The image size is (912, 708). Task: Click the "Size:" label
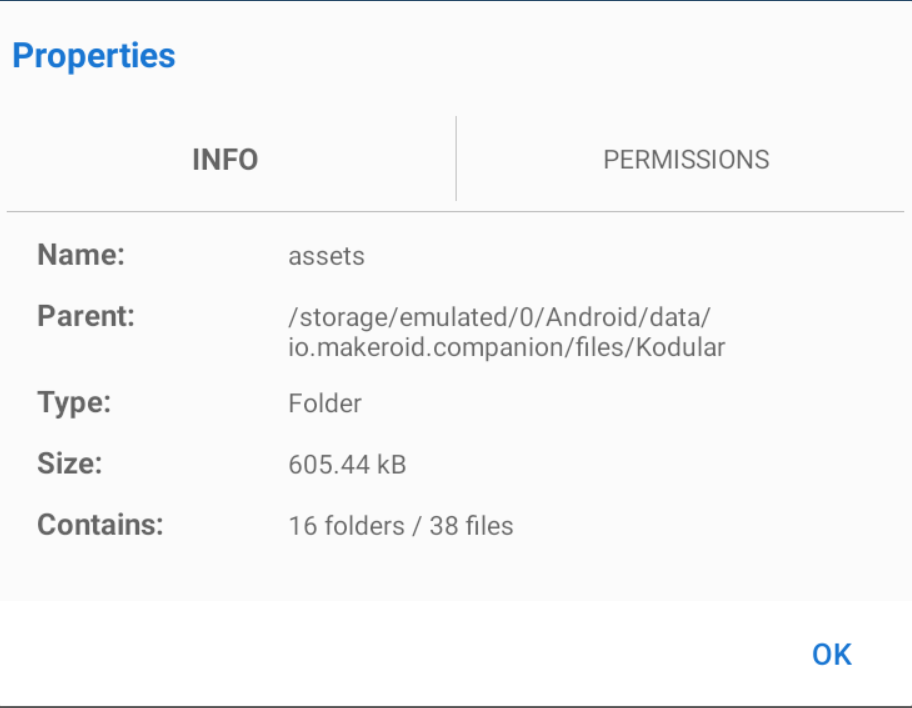tap(70, 464)
